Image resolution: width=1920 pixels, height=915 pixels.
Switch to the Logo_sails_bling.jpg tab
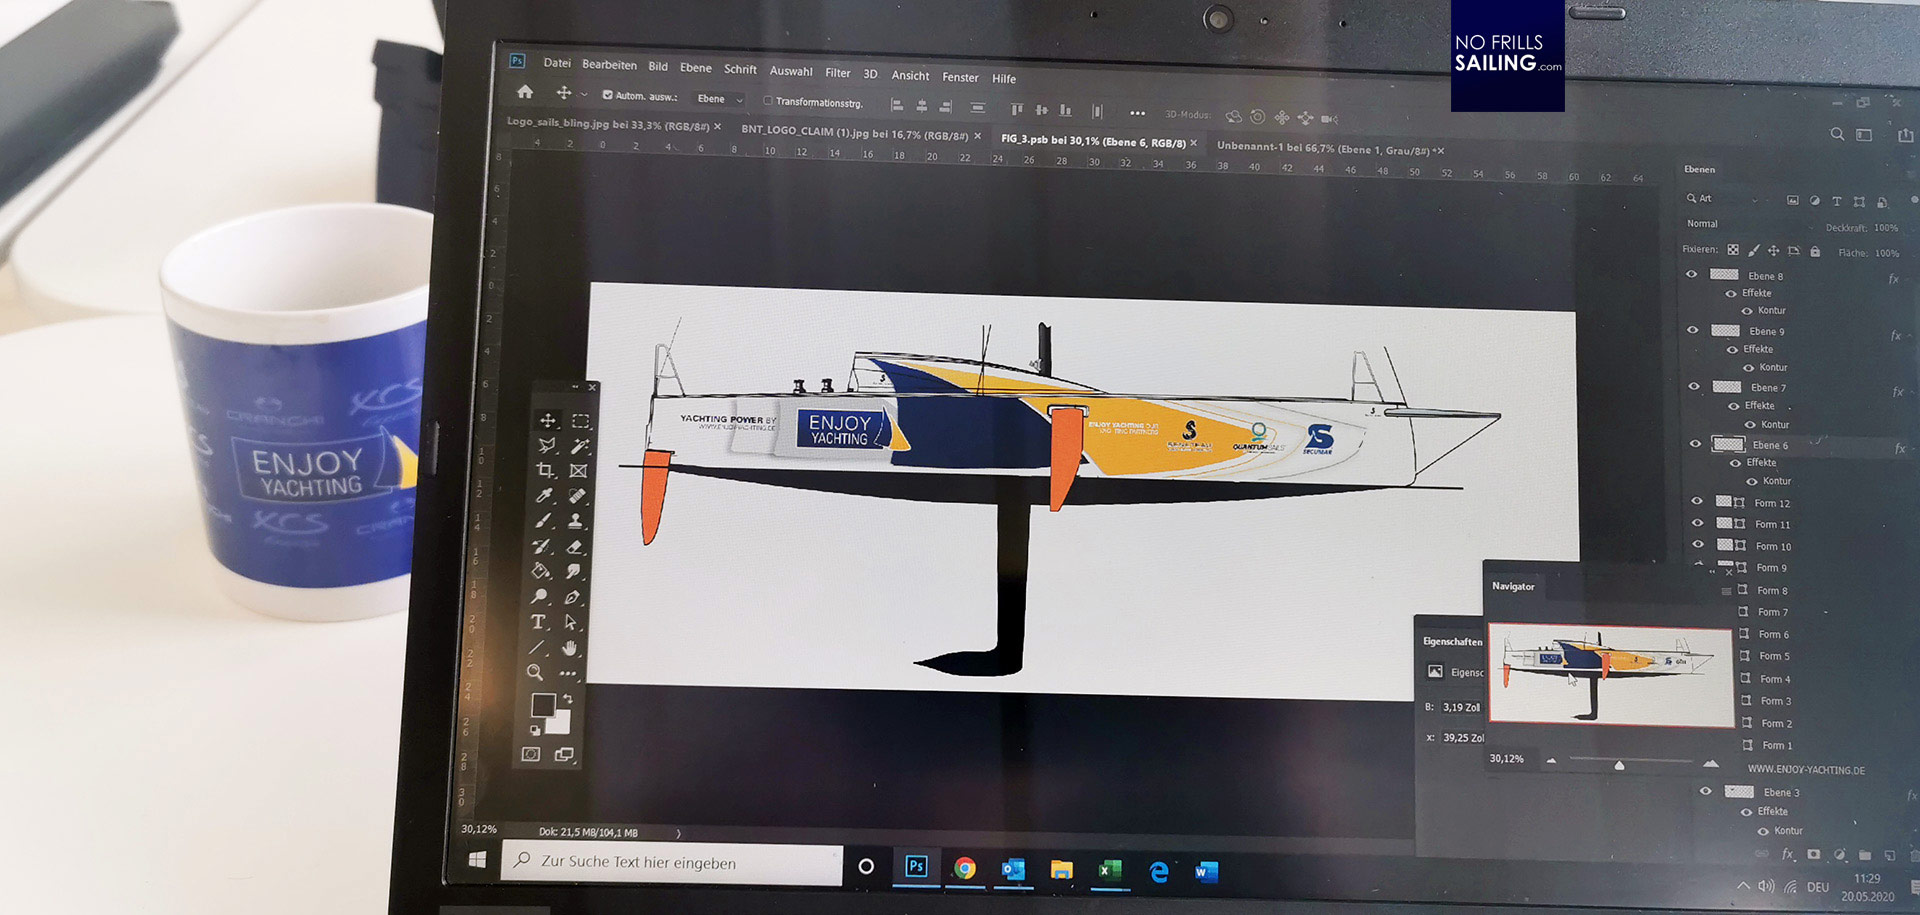(x=607, y=124)
